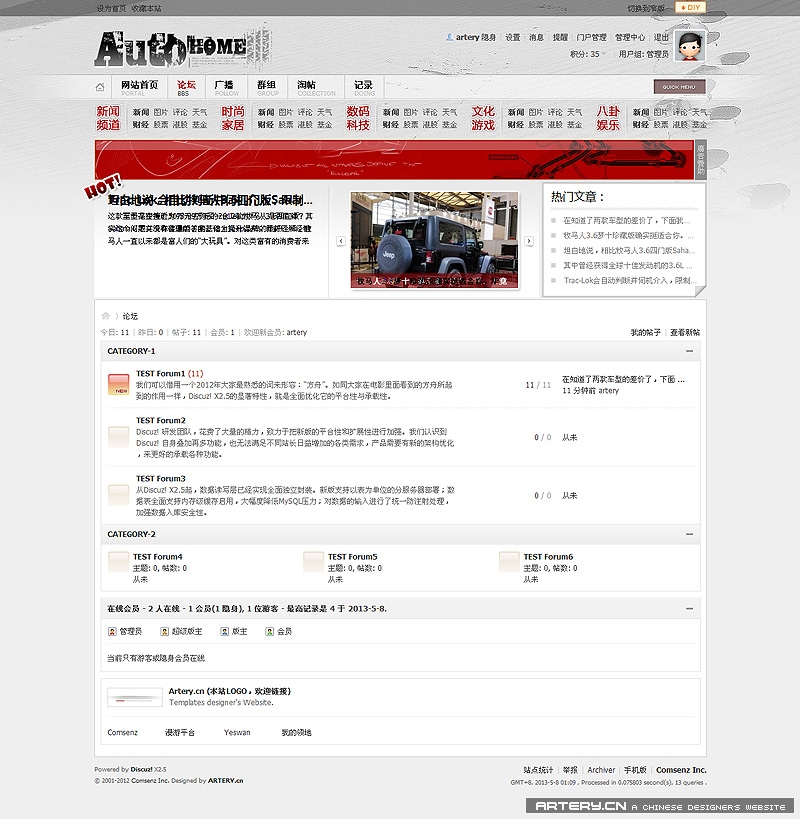Click the HOT! badge
The image size is (800, 819).
click(x=103, y=186)
